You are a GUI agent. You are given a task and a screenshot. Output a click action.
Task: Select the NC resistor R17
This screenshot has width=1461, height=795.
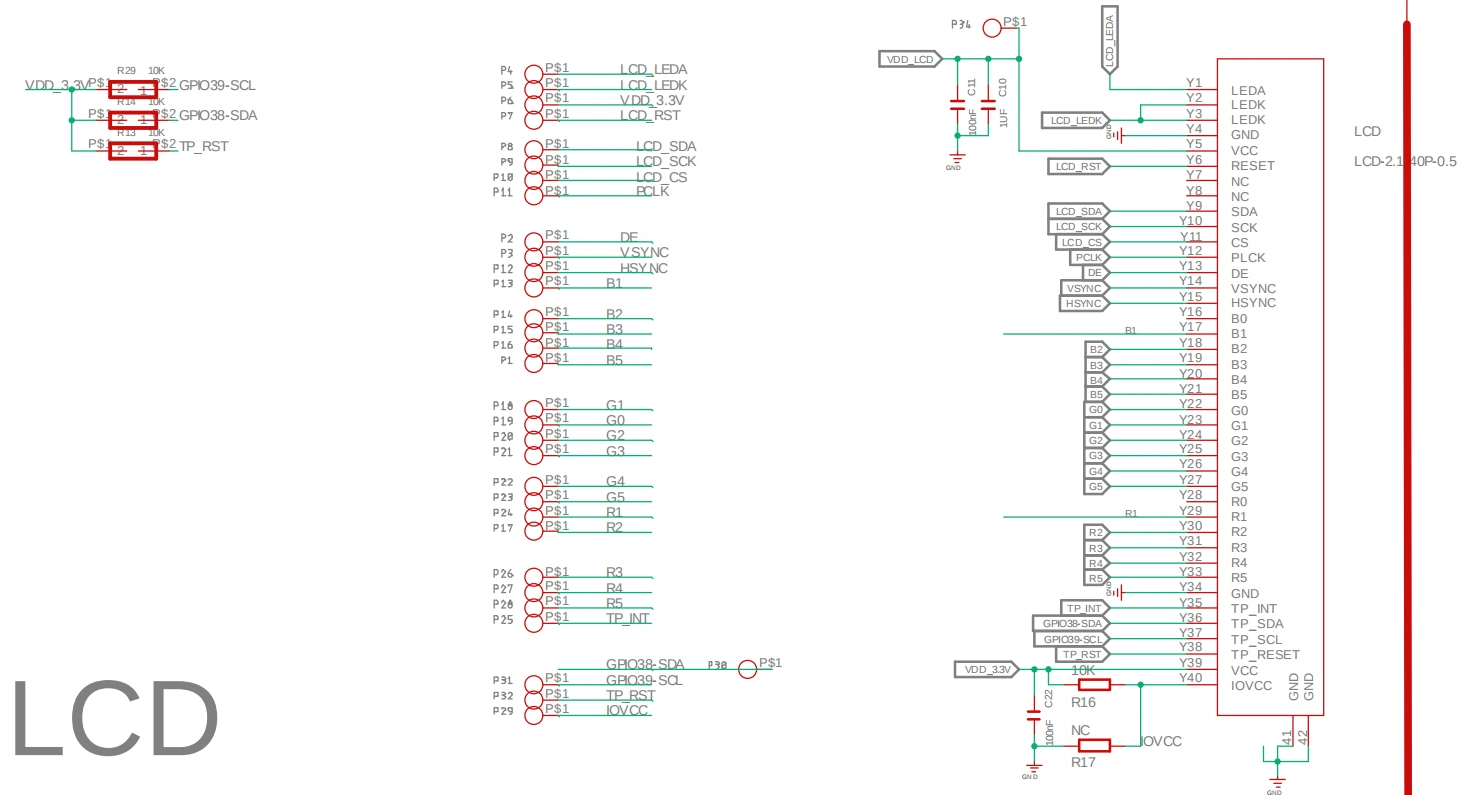coord(1094,745)
